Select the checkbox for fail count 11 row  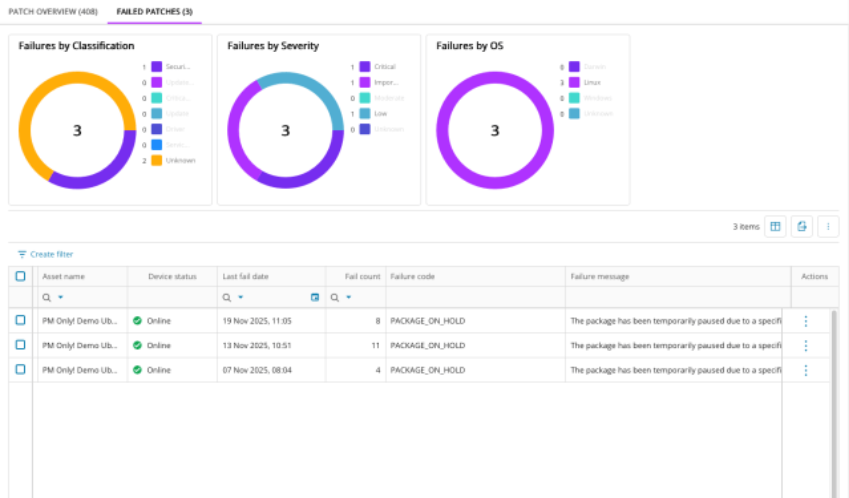pyautogui.click(x=21, y=345)
